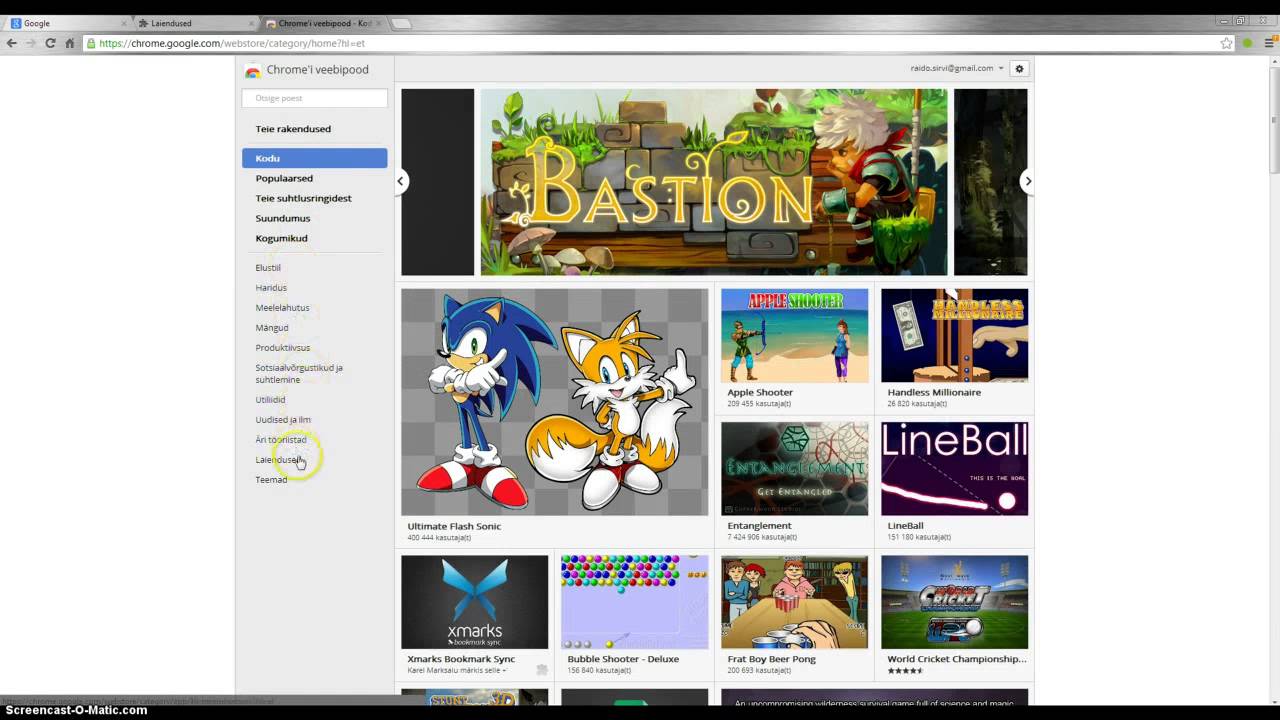Viewport: 1280px width, 720px height.
Task: Click the Entanglement title text
Action: 759,526
